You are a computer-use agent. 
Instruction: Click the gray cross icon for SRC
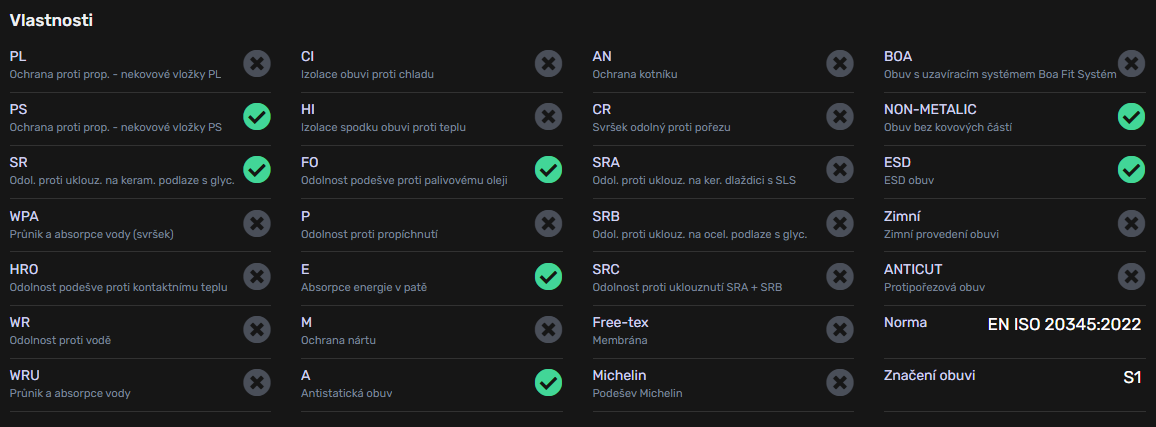tap(840, 277)
